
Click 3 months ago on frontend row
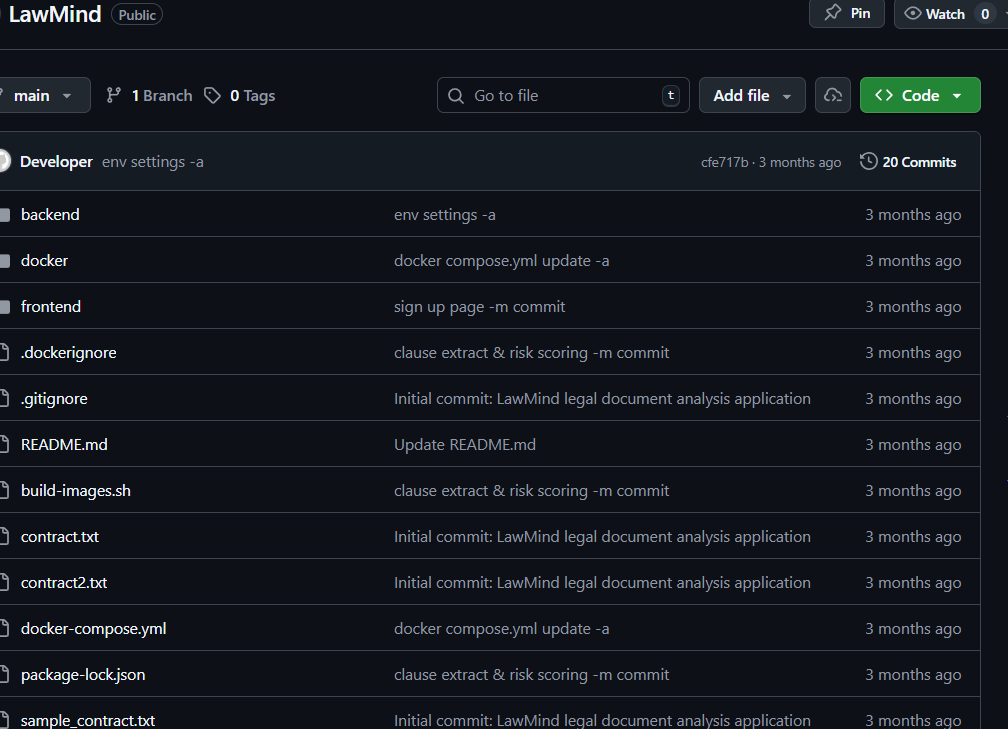point(913,307)
